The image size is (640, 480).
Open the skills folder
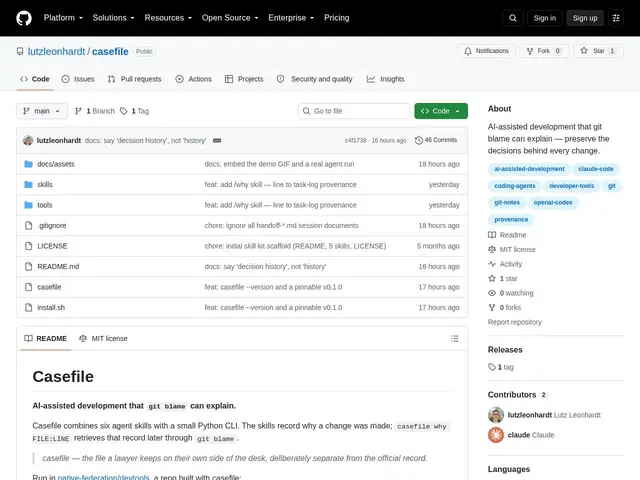coord(45,184)
